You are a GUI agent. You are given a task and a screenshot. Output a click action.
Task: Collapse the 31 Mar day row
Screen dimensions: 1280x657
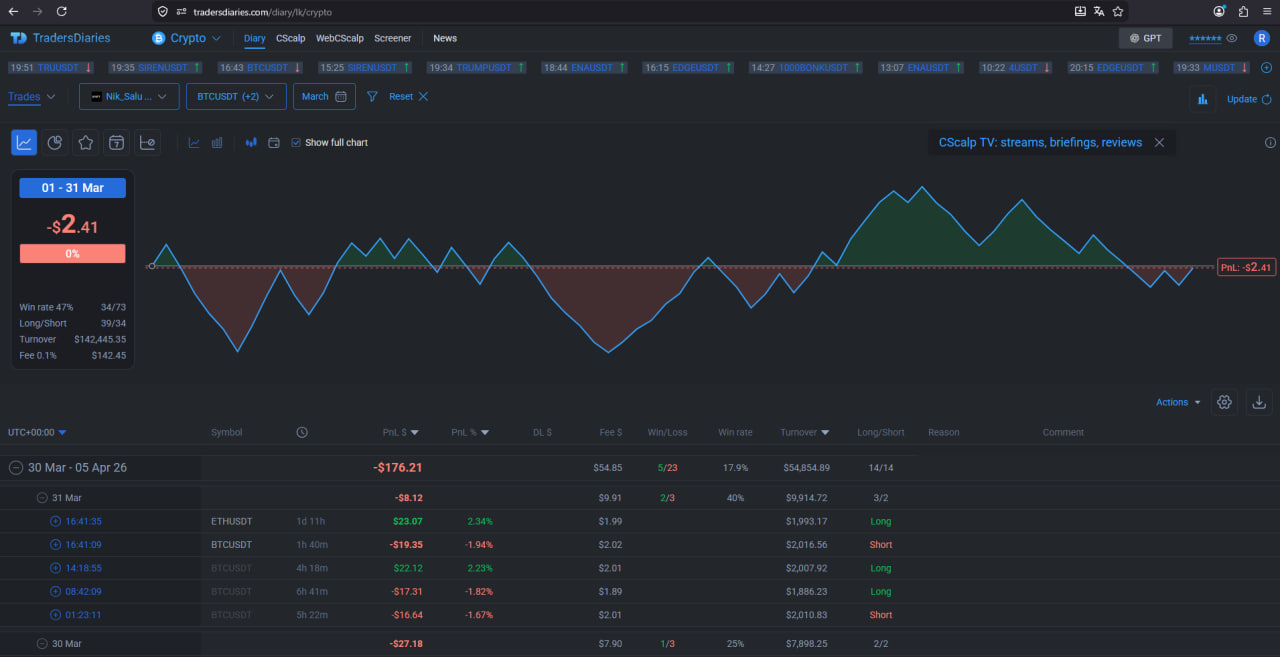[42, 497]
